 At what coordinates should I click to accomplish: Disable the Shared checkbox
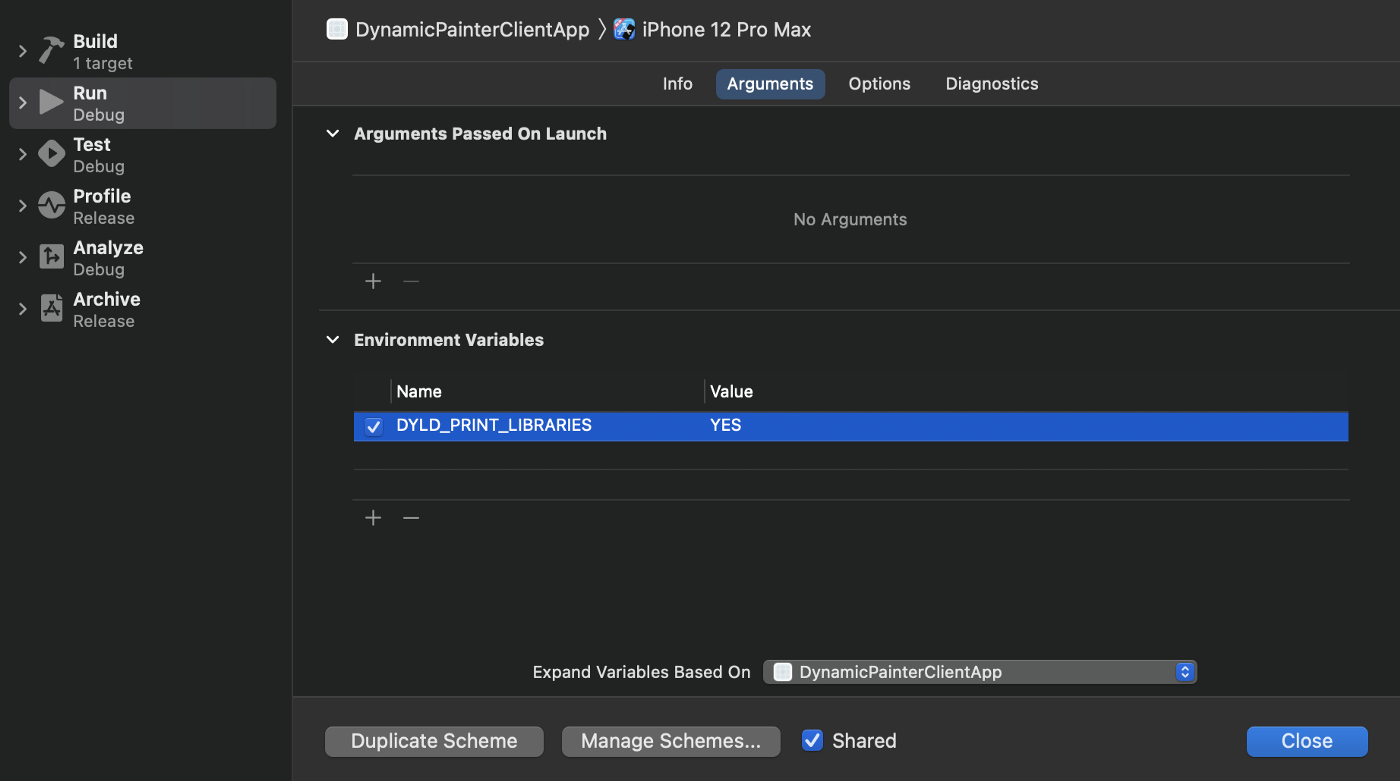coord(812,740)
